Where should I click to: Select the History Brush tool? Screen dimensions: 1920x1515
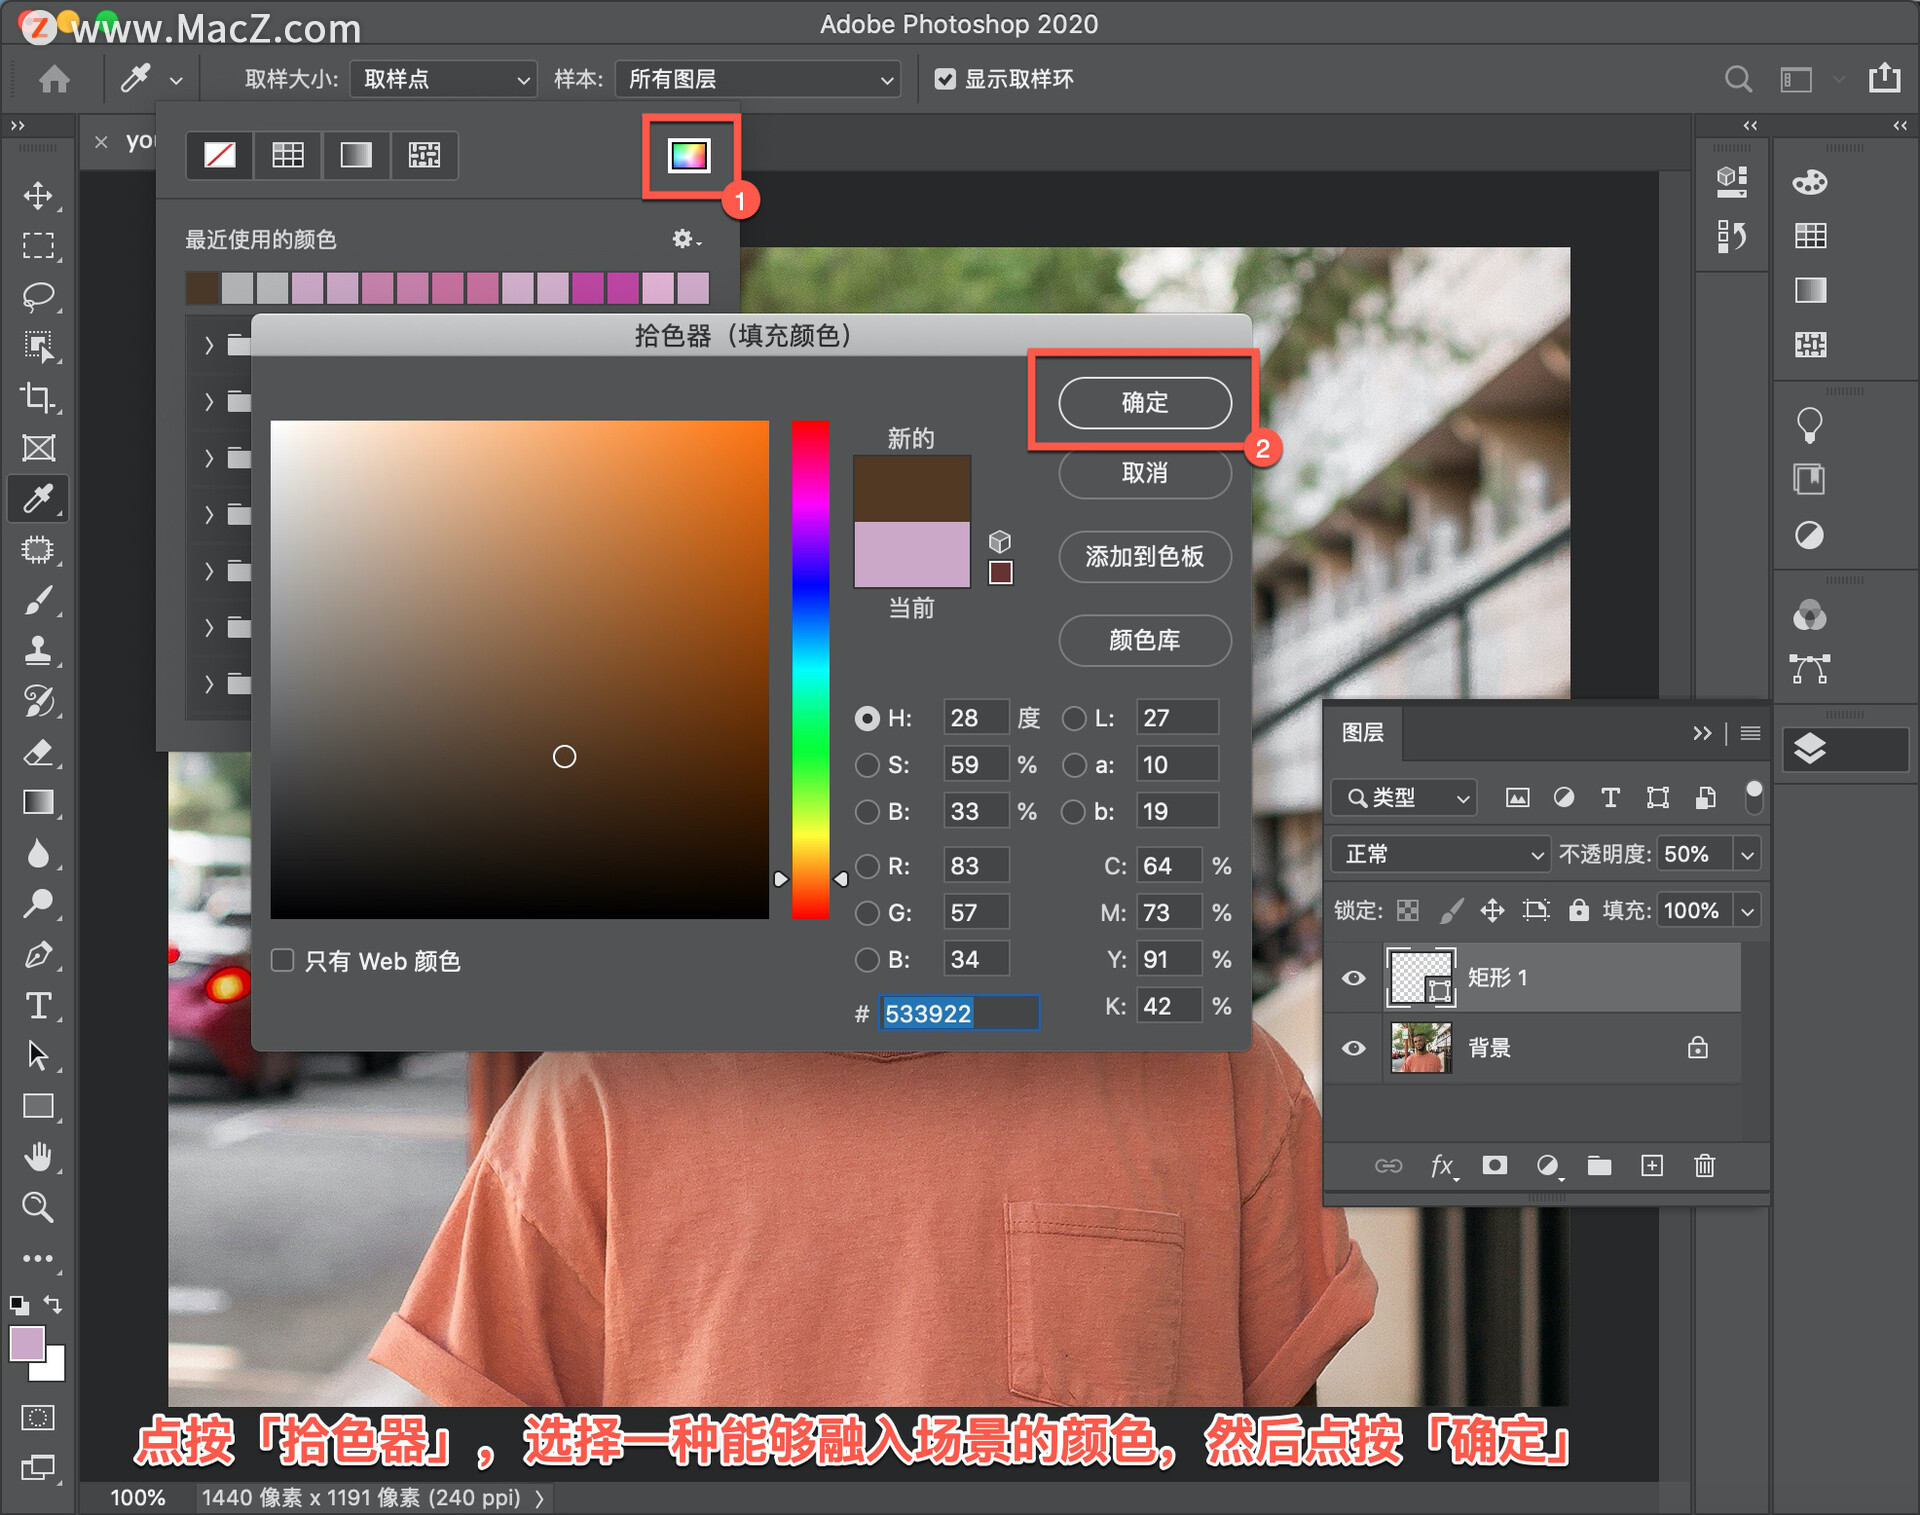click(38, 701)
